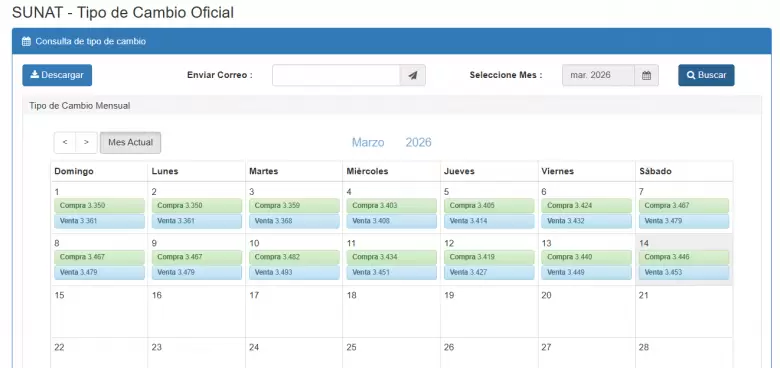Go to the next month arrow
The image size is (780, 368).
pyautogui.click(x=87, y=143)
